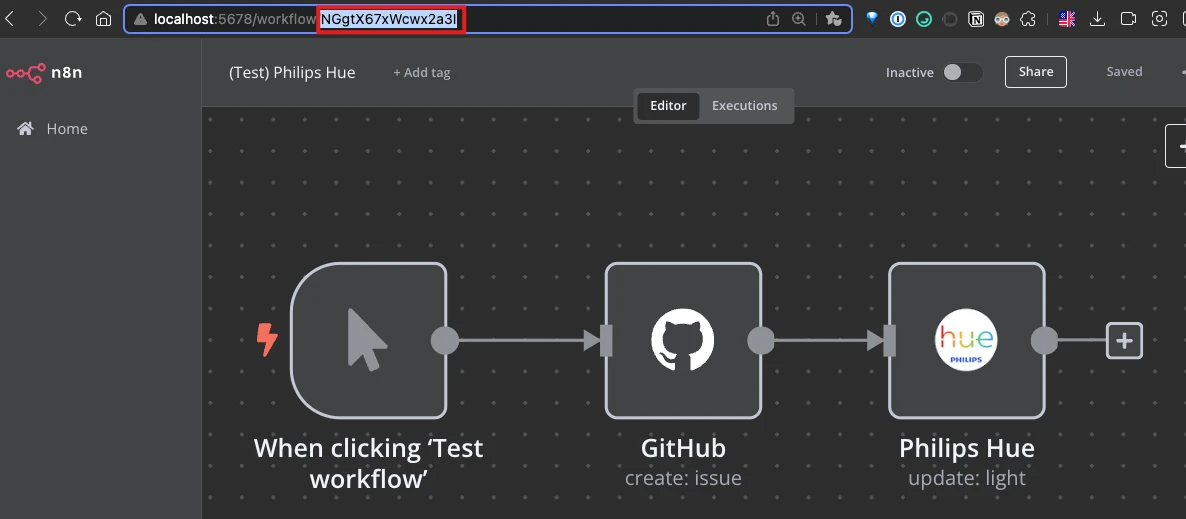Click the 'create: issue' subtitle under GitHub
The height and width of the screenshot is (519, 1186).
click(x=683, y=478)
